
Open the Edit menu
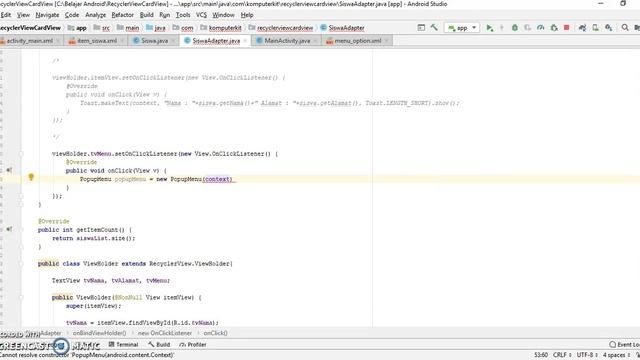click(x=6, y=15)
